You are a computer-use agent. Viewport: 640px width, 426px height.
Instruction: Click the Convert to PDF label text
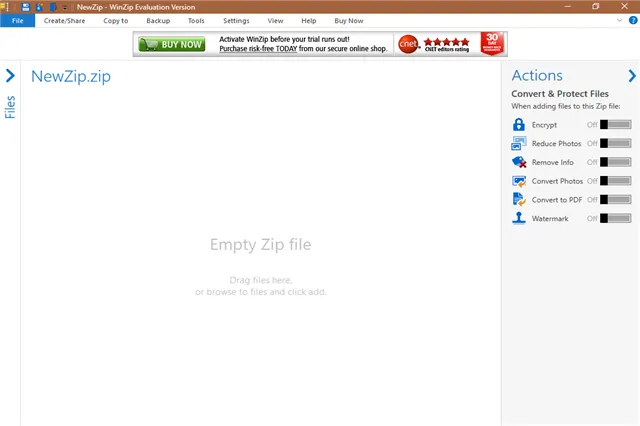557,200
